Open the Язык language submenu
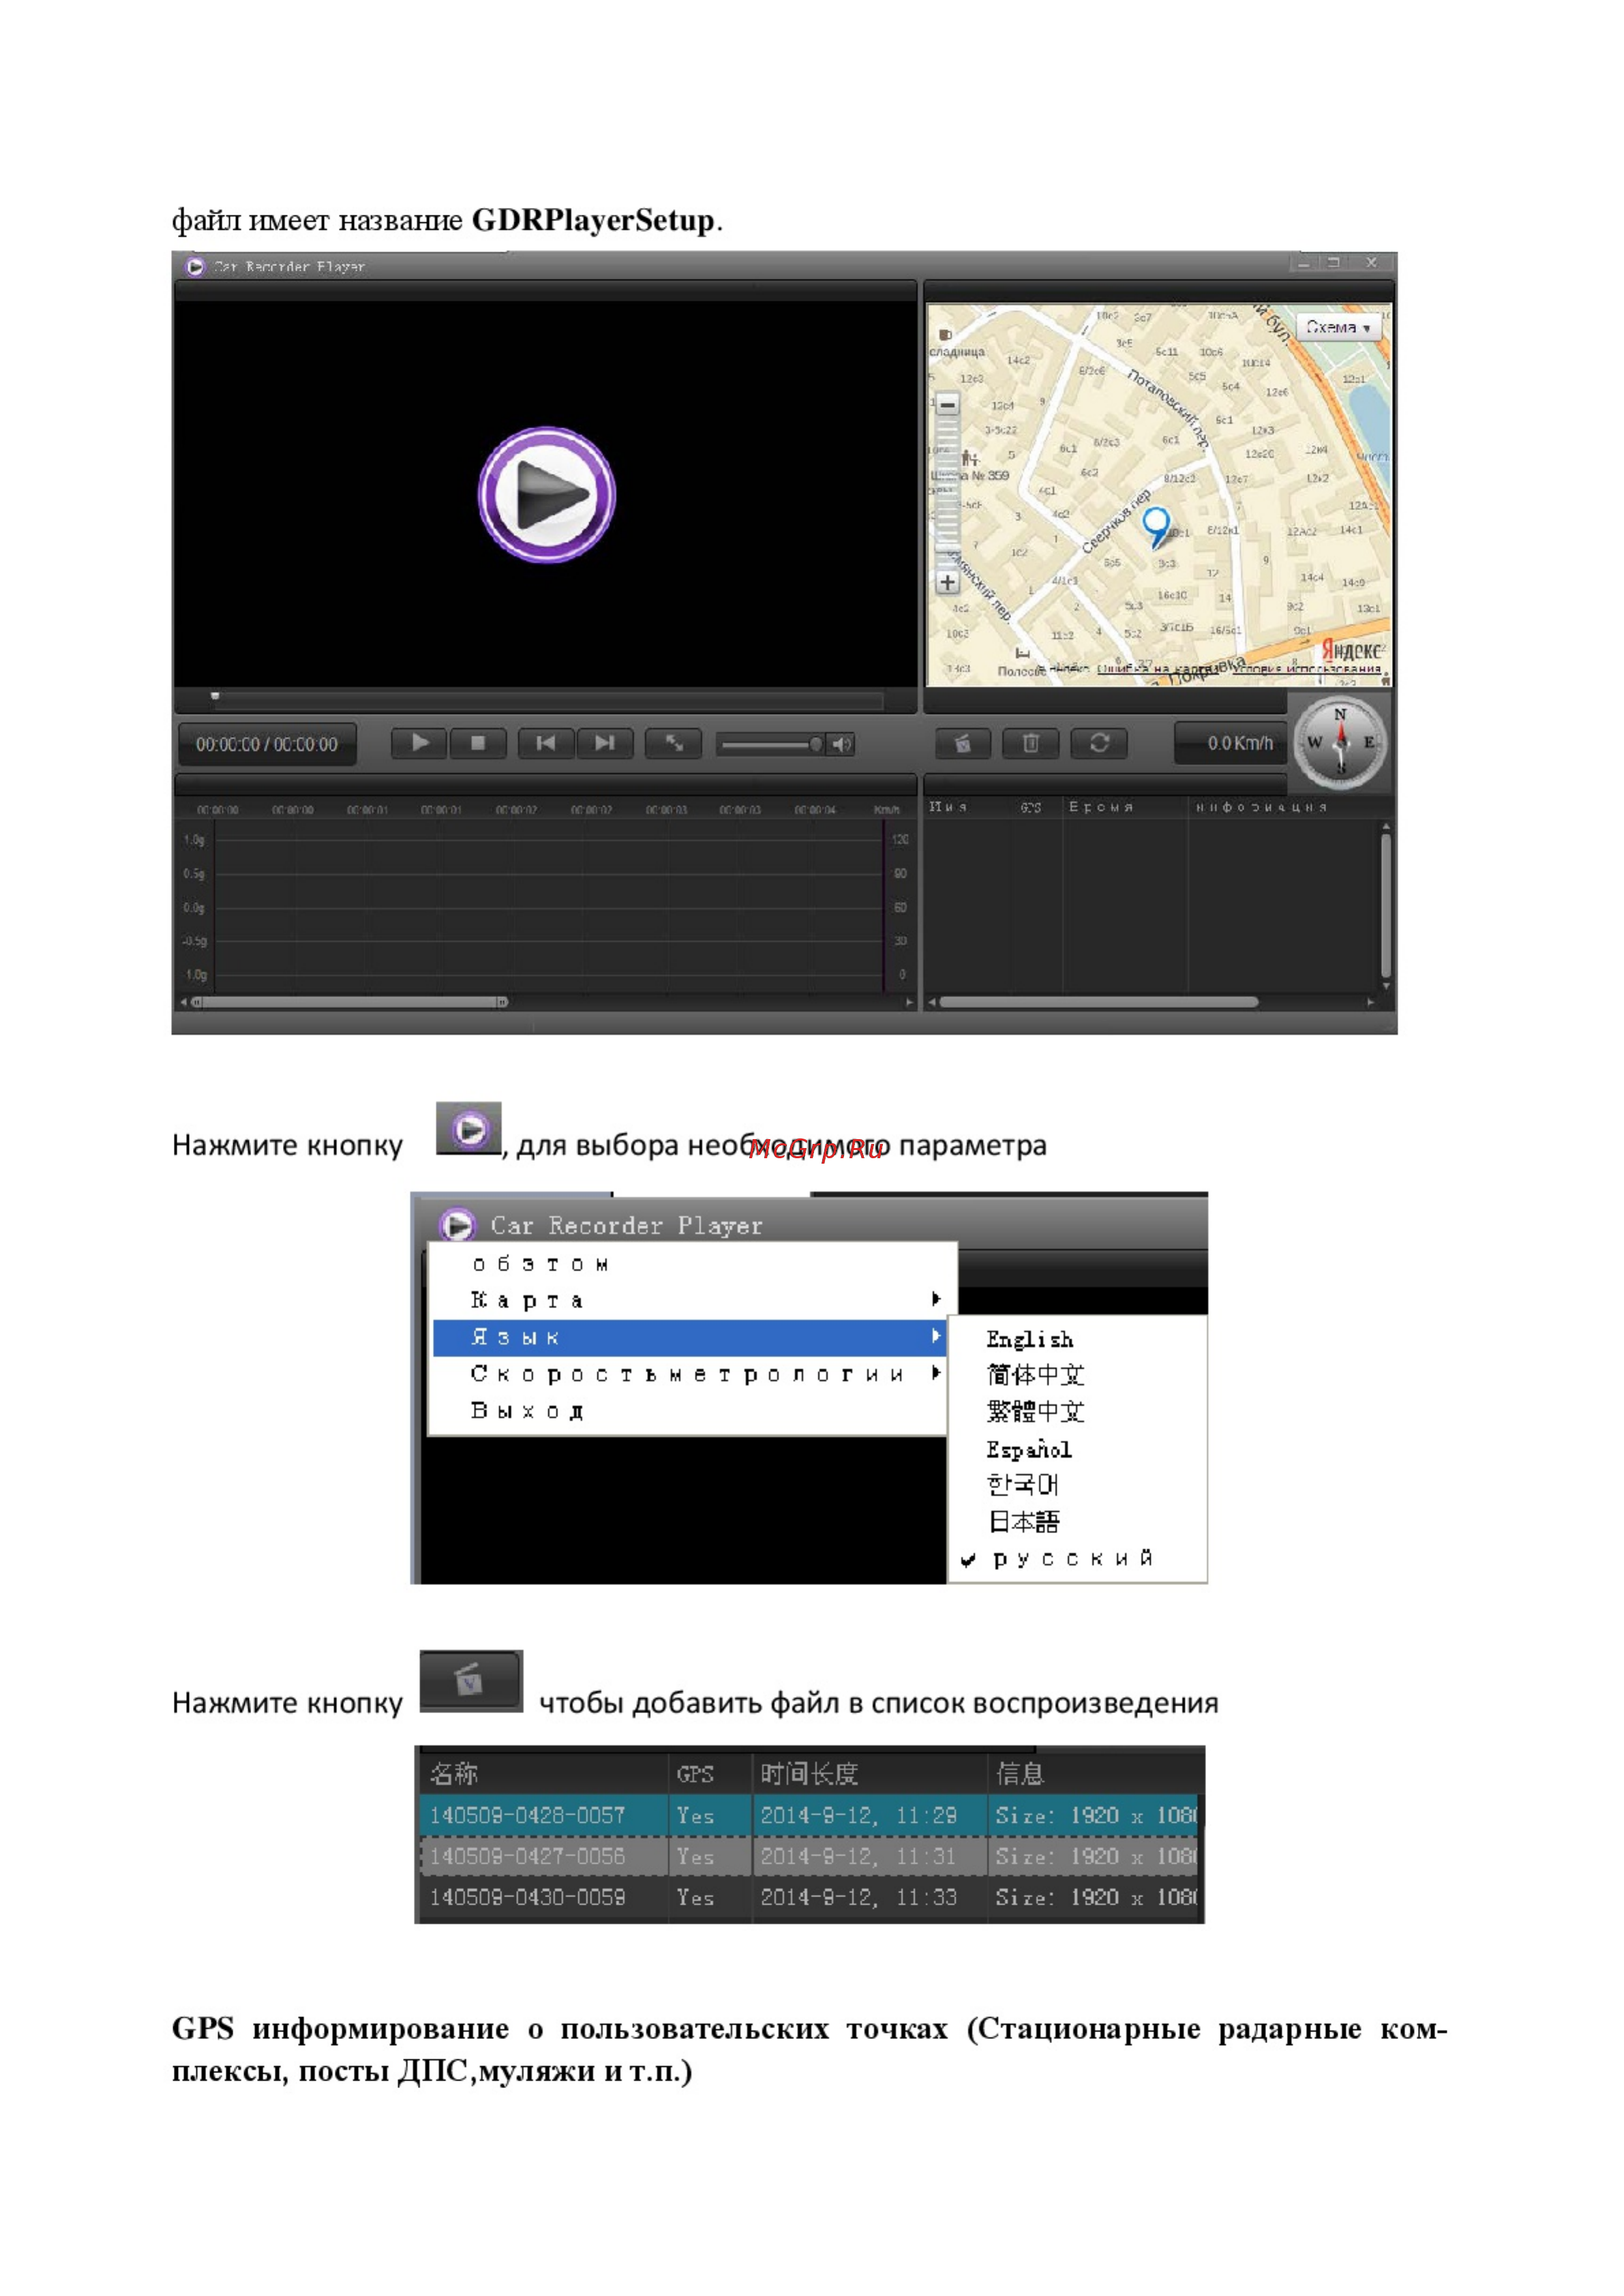Viewport: 1624px width, 2296px height. (690, 1337)
